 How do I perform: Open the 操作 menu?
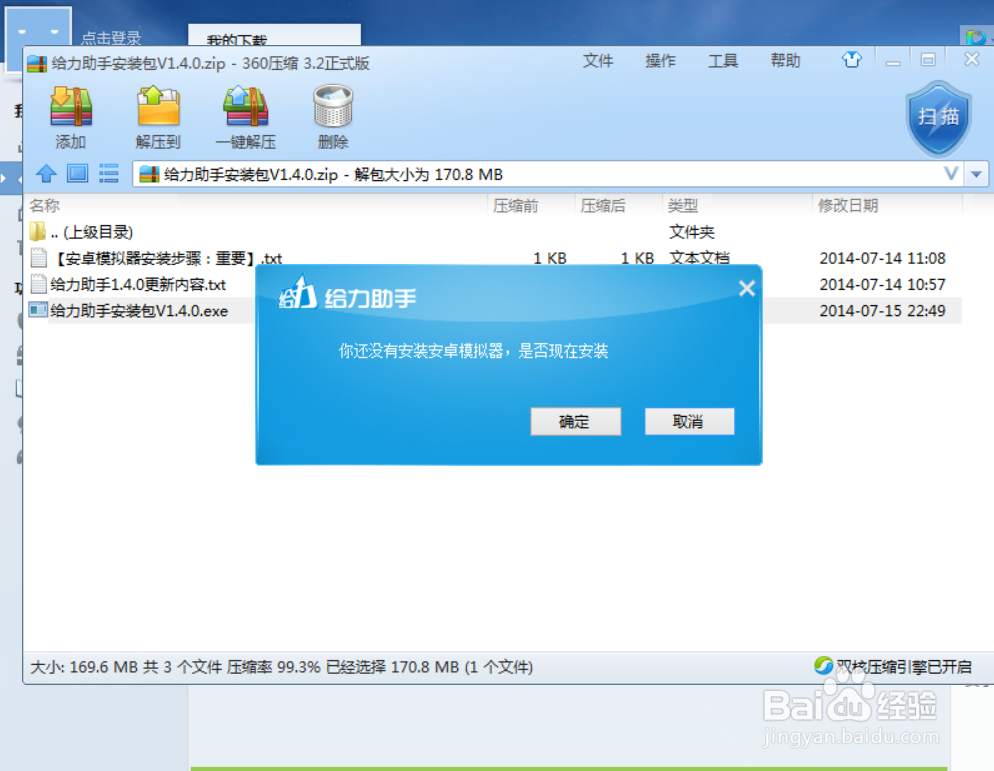coord(660,61)
